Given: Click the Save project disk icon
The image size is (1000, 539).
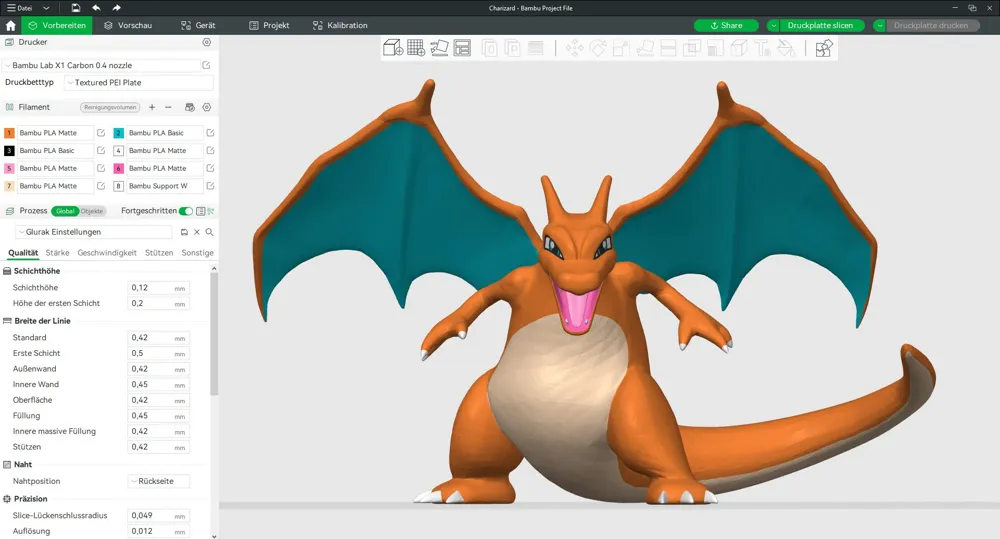Looking at the screenshot, I should [75, 8].
